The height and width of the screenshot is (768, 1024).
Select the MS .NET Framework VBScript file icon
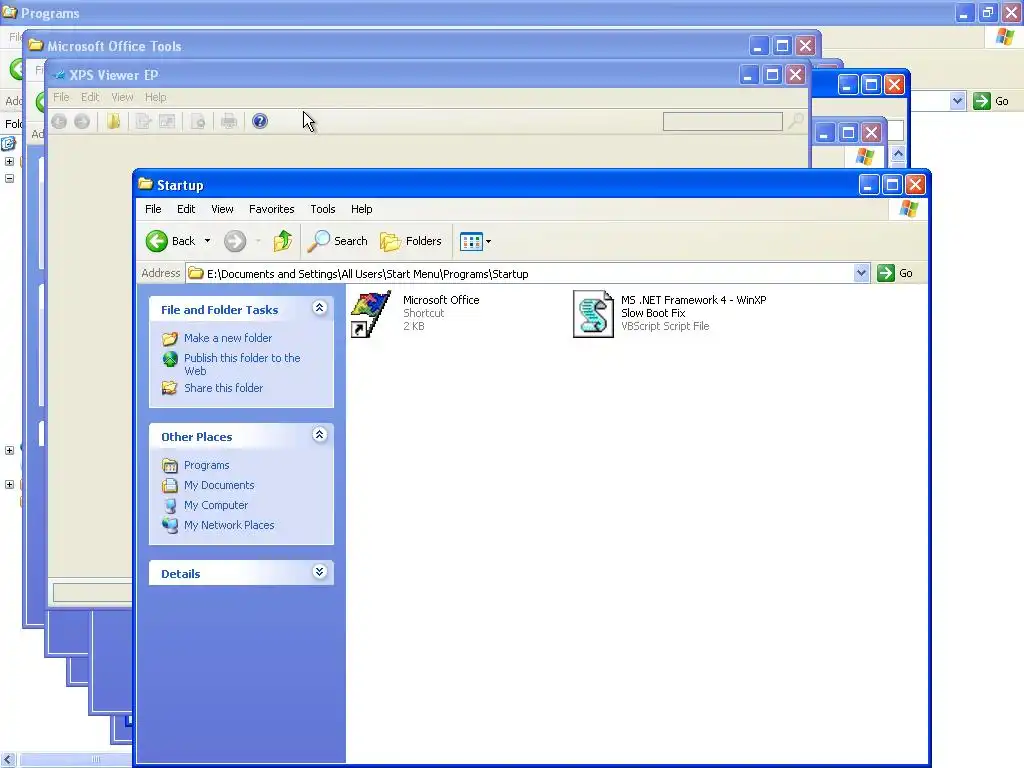pyautogui.click(x=593, y=314)
